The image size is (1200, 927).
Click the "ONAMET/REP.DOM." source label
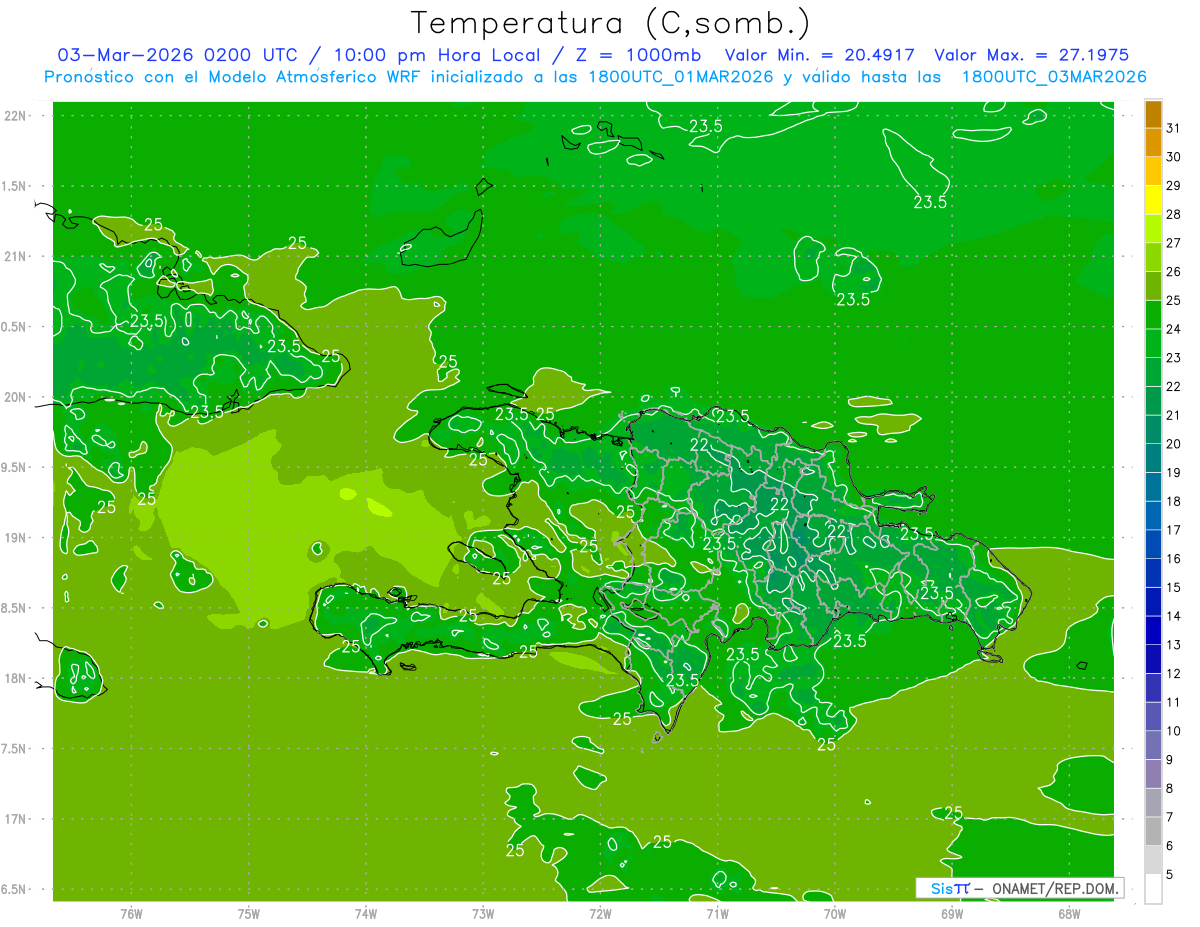(1053, 888)
